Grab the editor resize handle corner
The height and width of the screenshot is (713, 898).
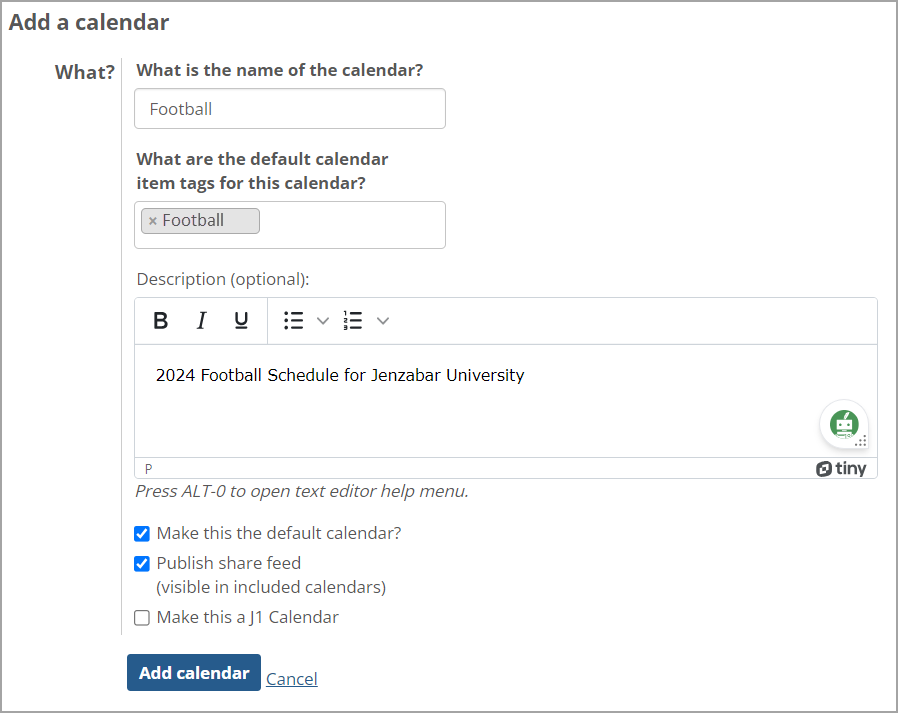pyautogui.click(x=862, y=441)
